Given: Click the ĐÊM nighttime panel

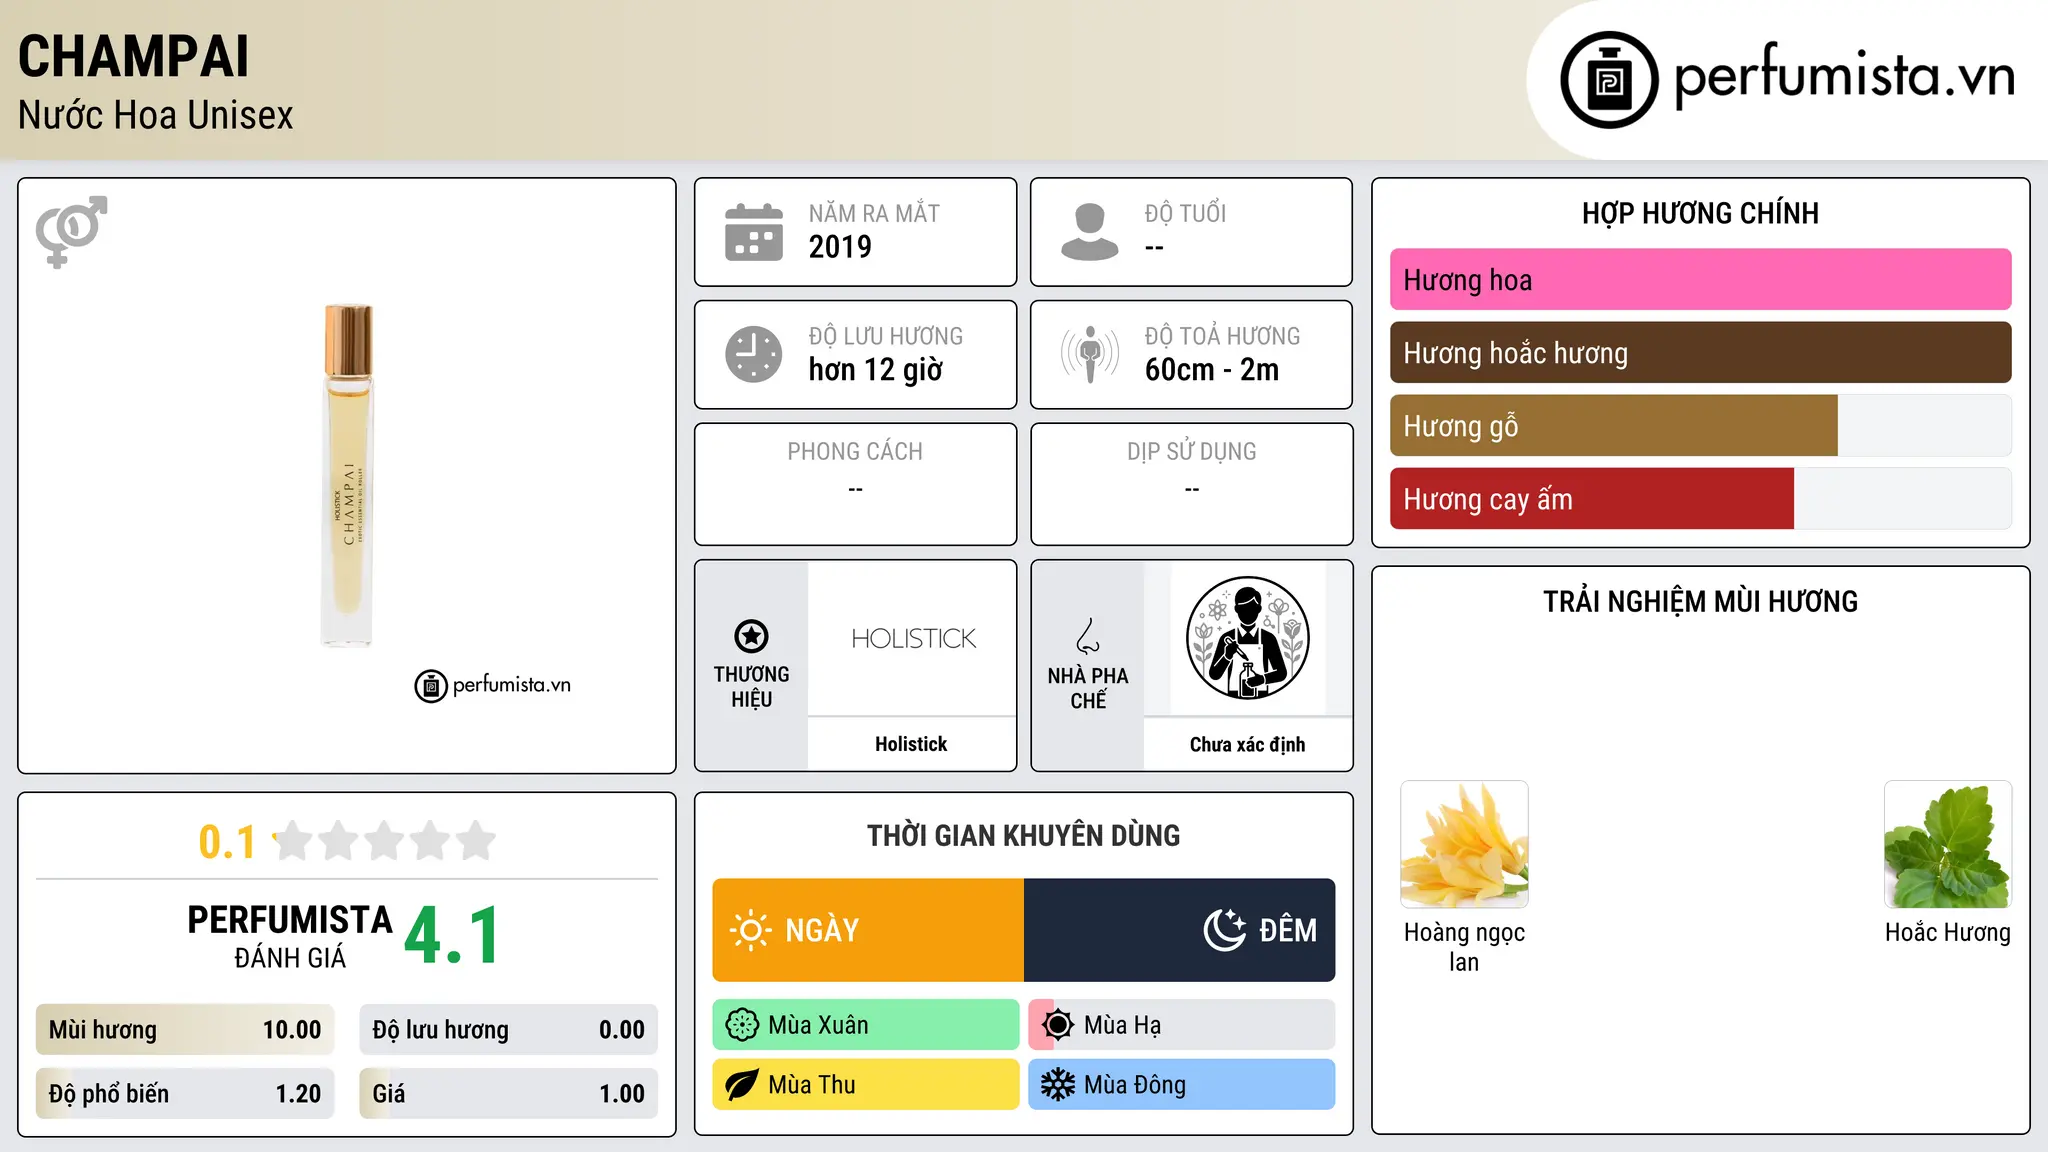Looking at the screenshot, I should point(1180,930).
